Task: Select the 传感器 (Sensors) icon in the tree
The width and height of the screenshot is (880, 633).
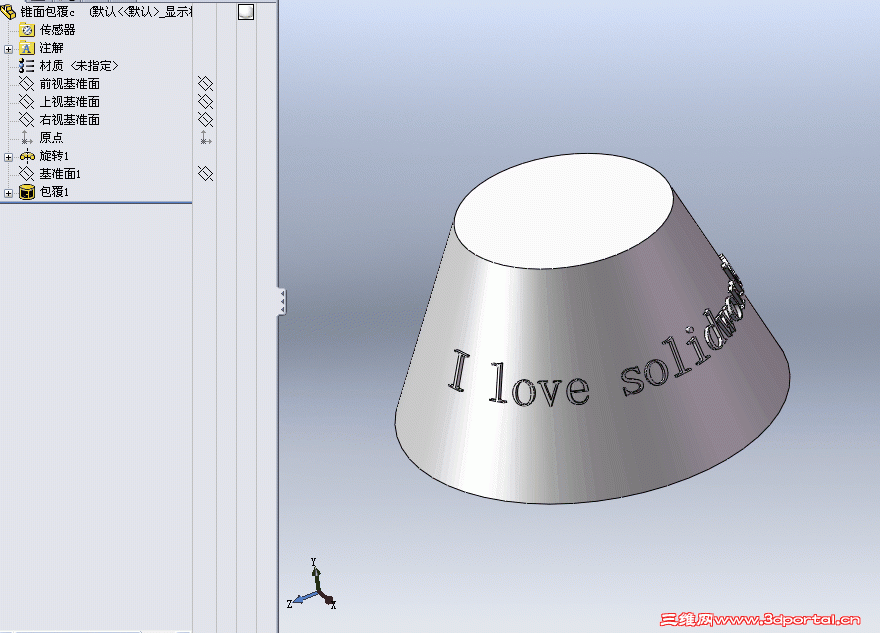Action: (25, 29)
